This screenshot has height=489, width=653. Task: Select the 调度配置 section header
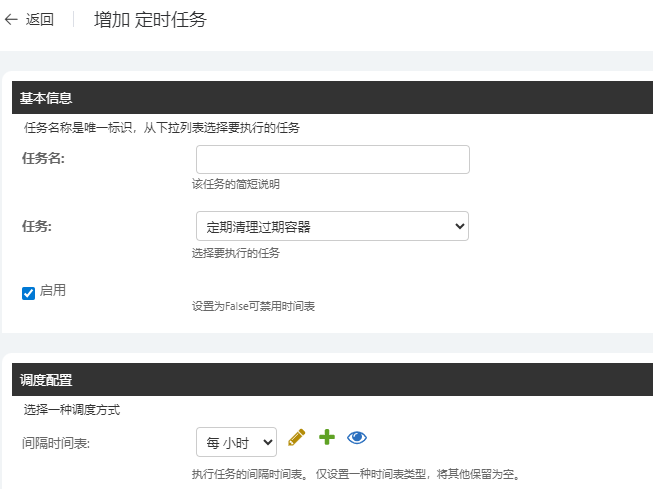click(x=46, y=380)
